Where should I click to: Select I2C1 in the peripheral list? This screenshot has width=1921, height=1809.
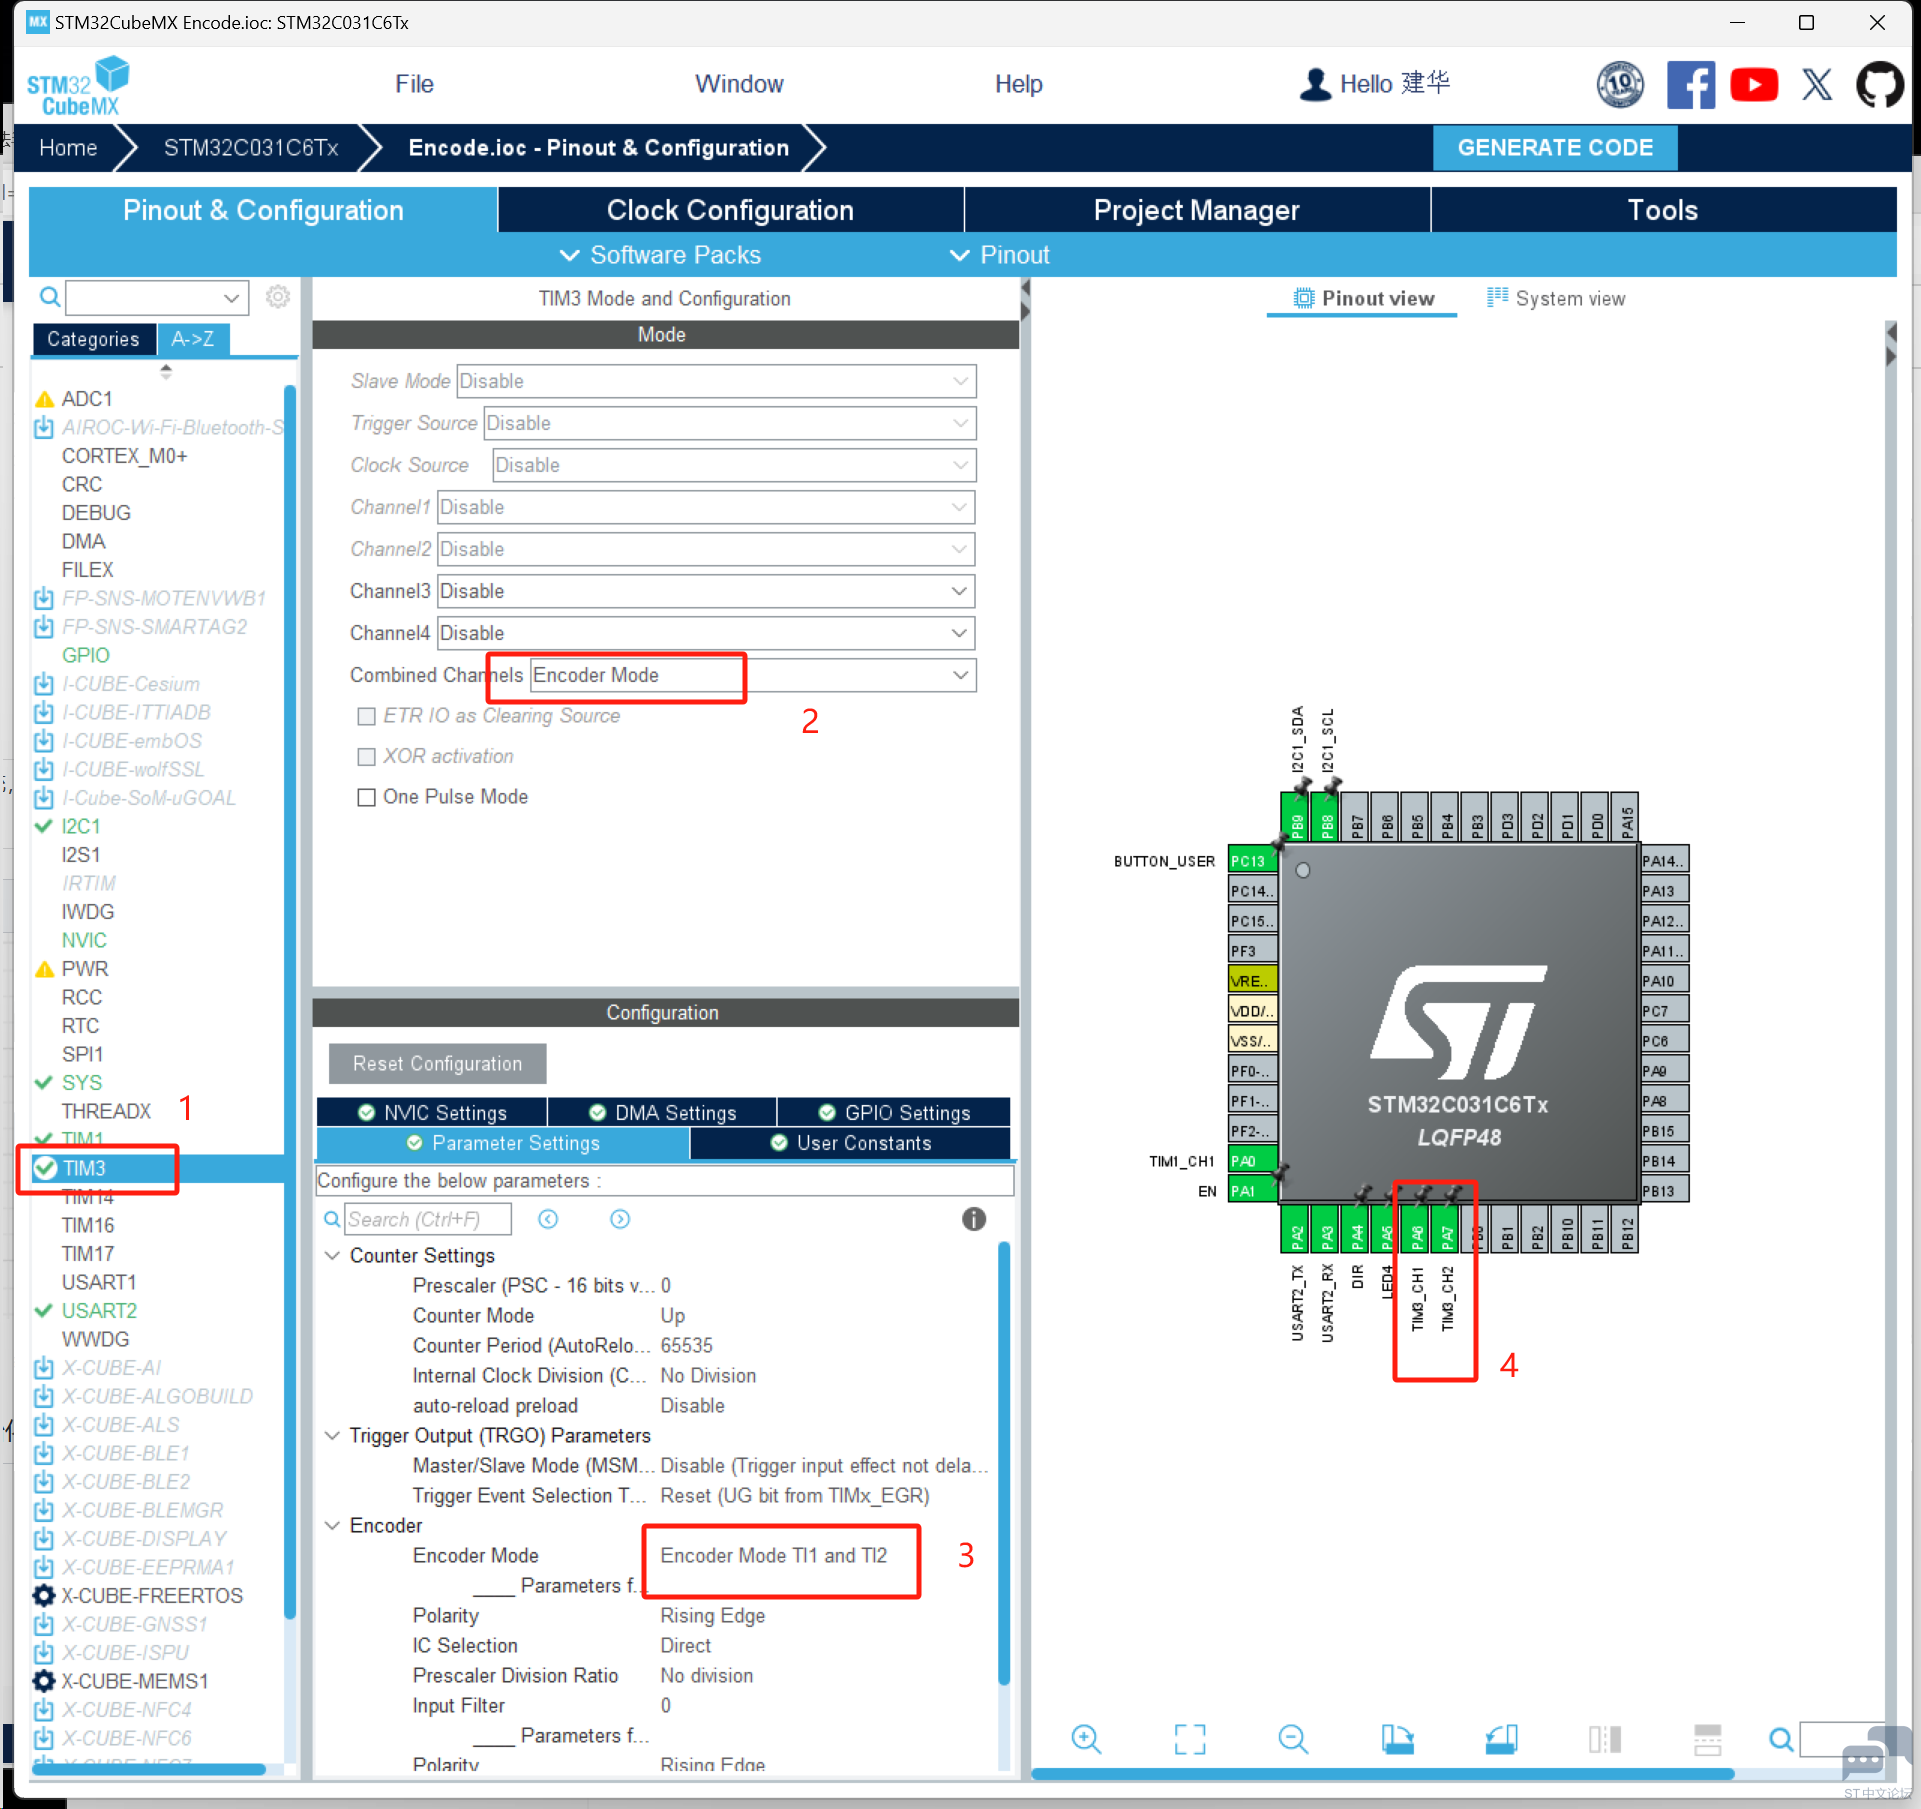point(80,827)
